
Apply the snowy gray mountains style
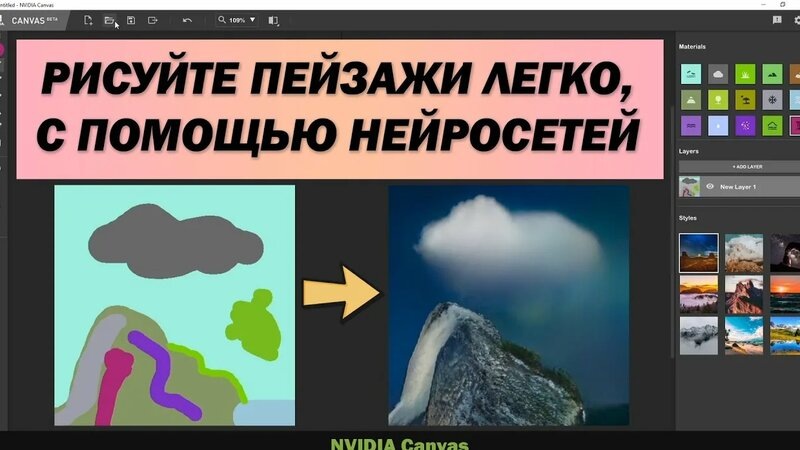click(x=698, y=335)
